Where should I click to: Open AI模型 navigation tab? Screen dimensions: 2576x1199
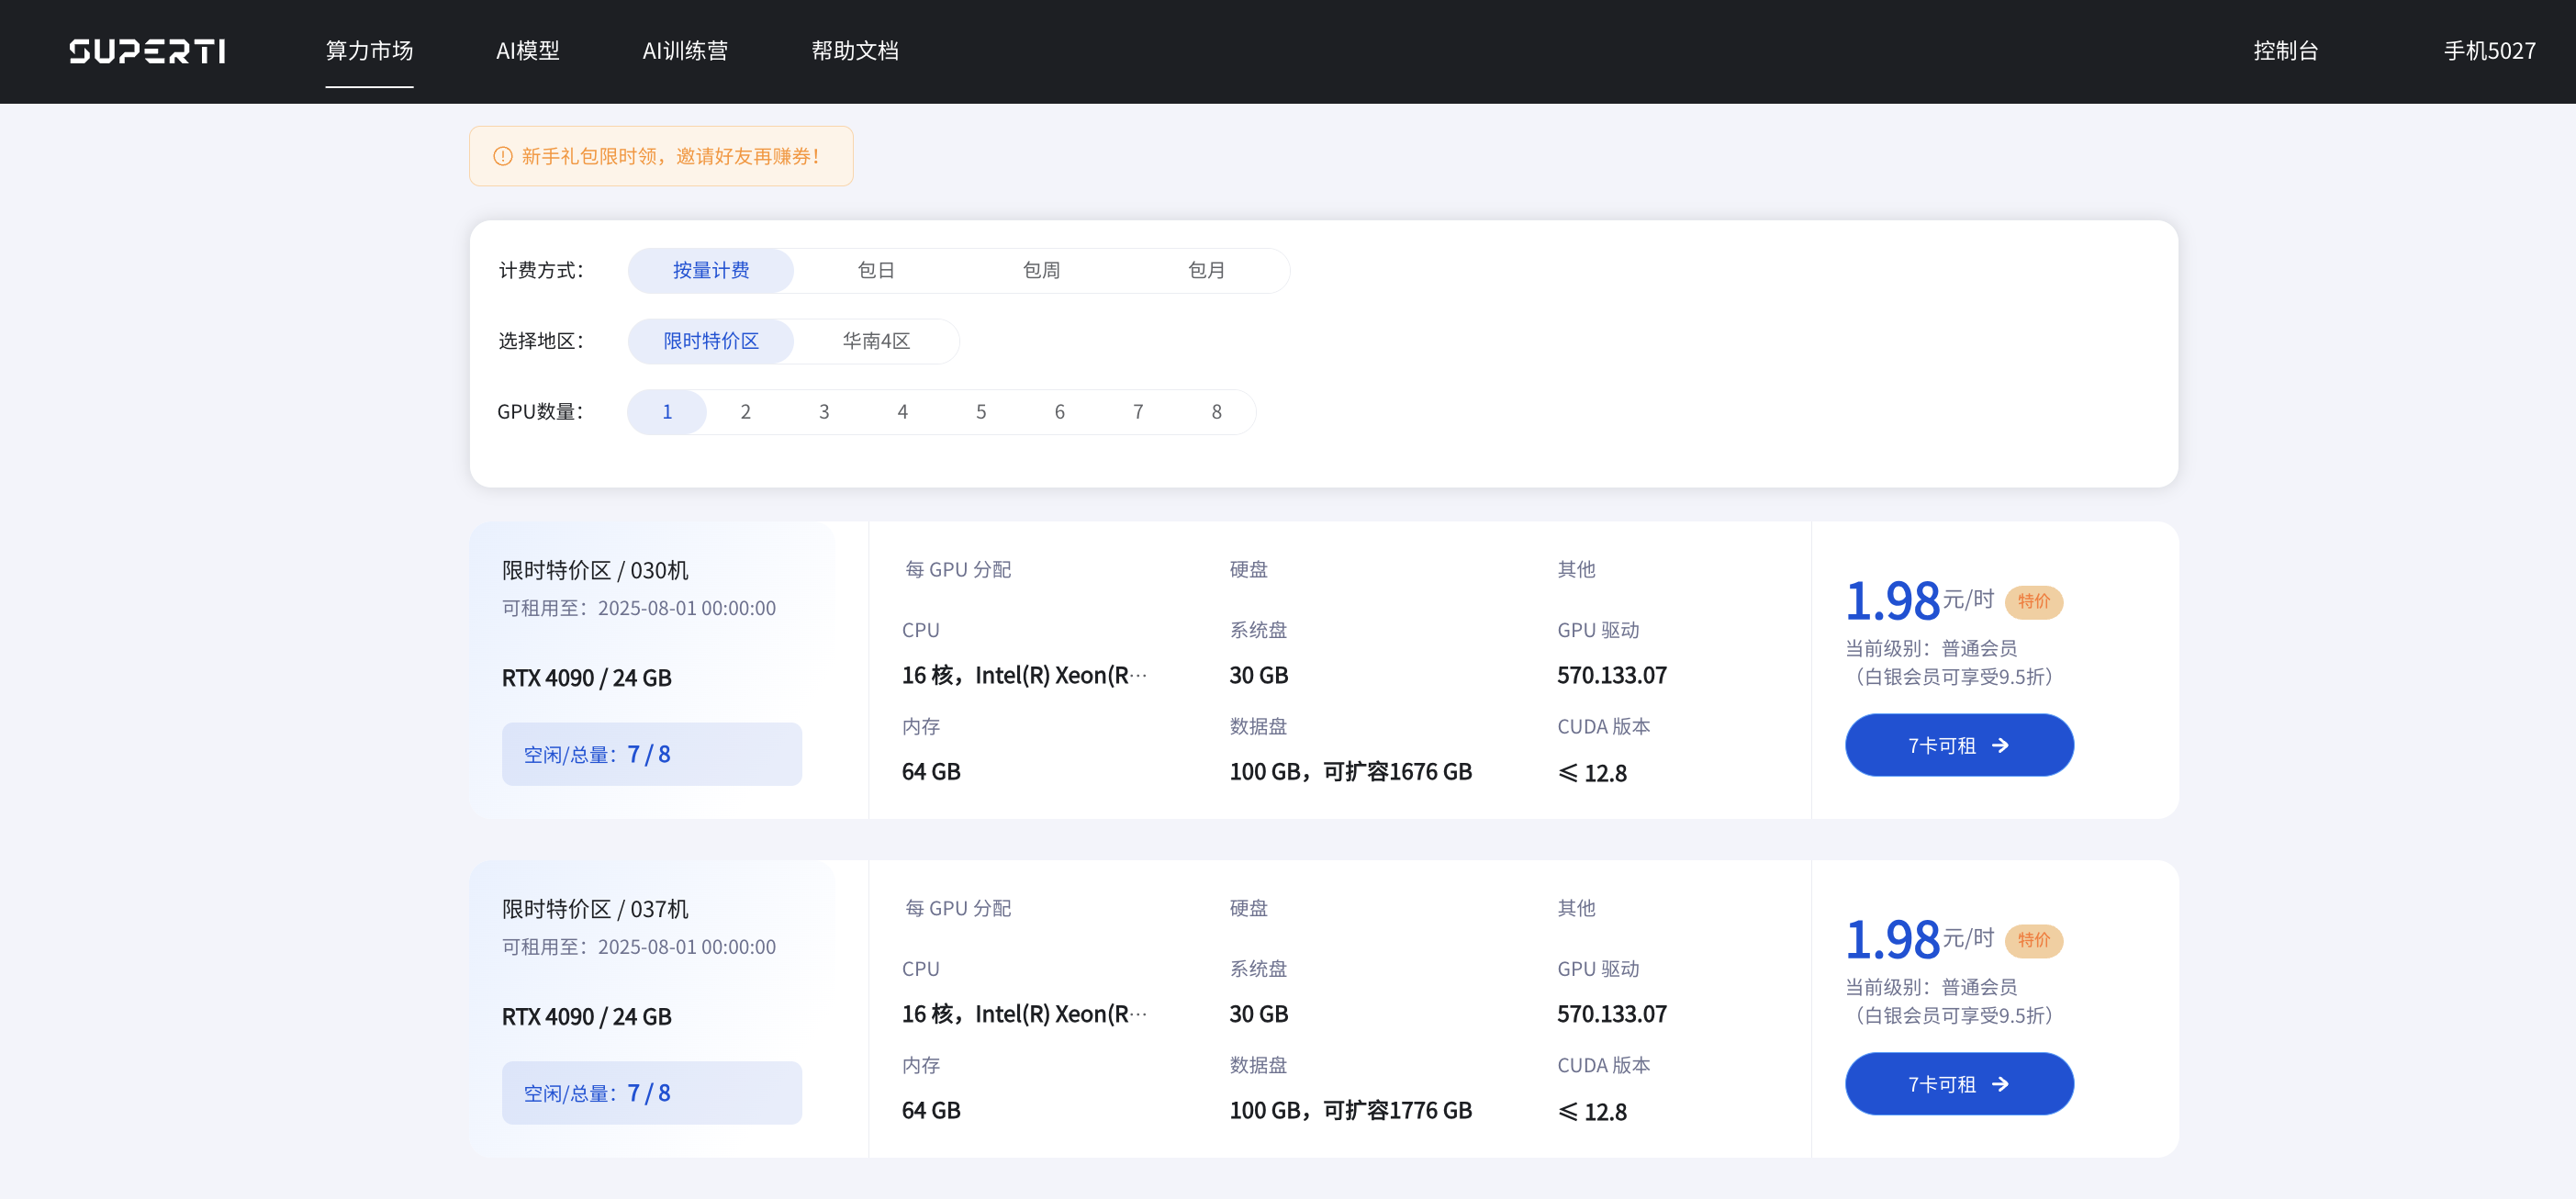[527, 51]
